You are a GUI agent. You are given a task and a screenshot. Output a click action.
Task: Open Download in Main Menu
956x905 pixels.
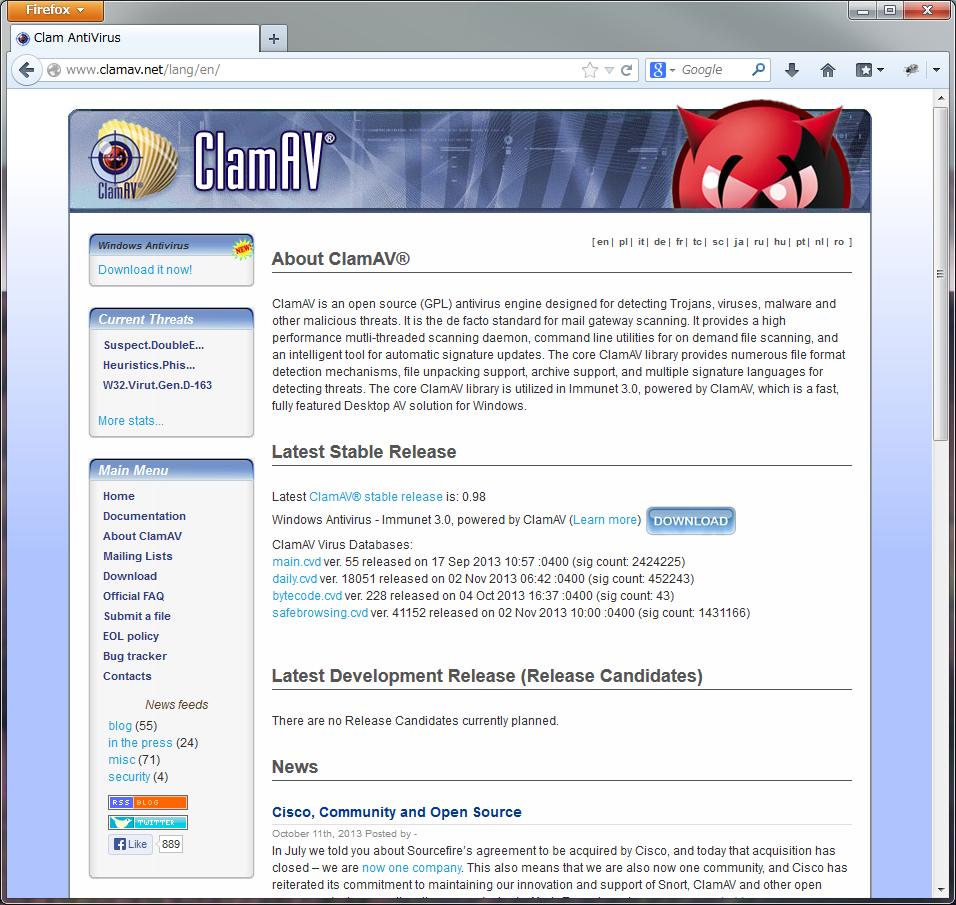point(130,576)
